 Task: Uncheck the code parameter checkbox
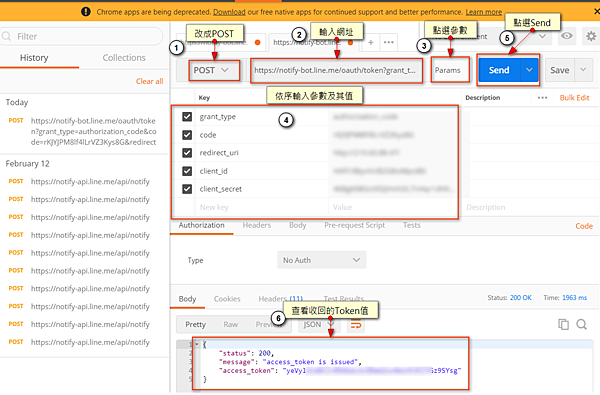click(x=187, y=135)
